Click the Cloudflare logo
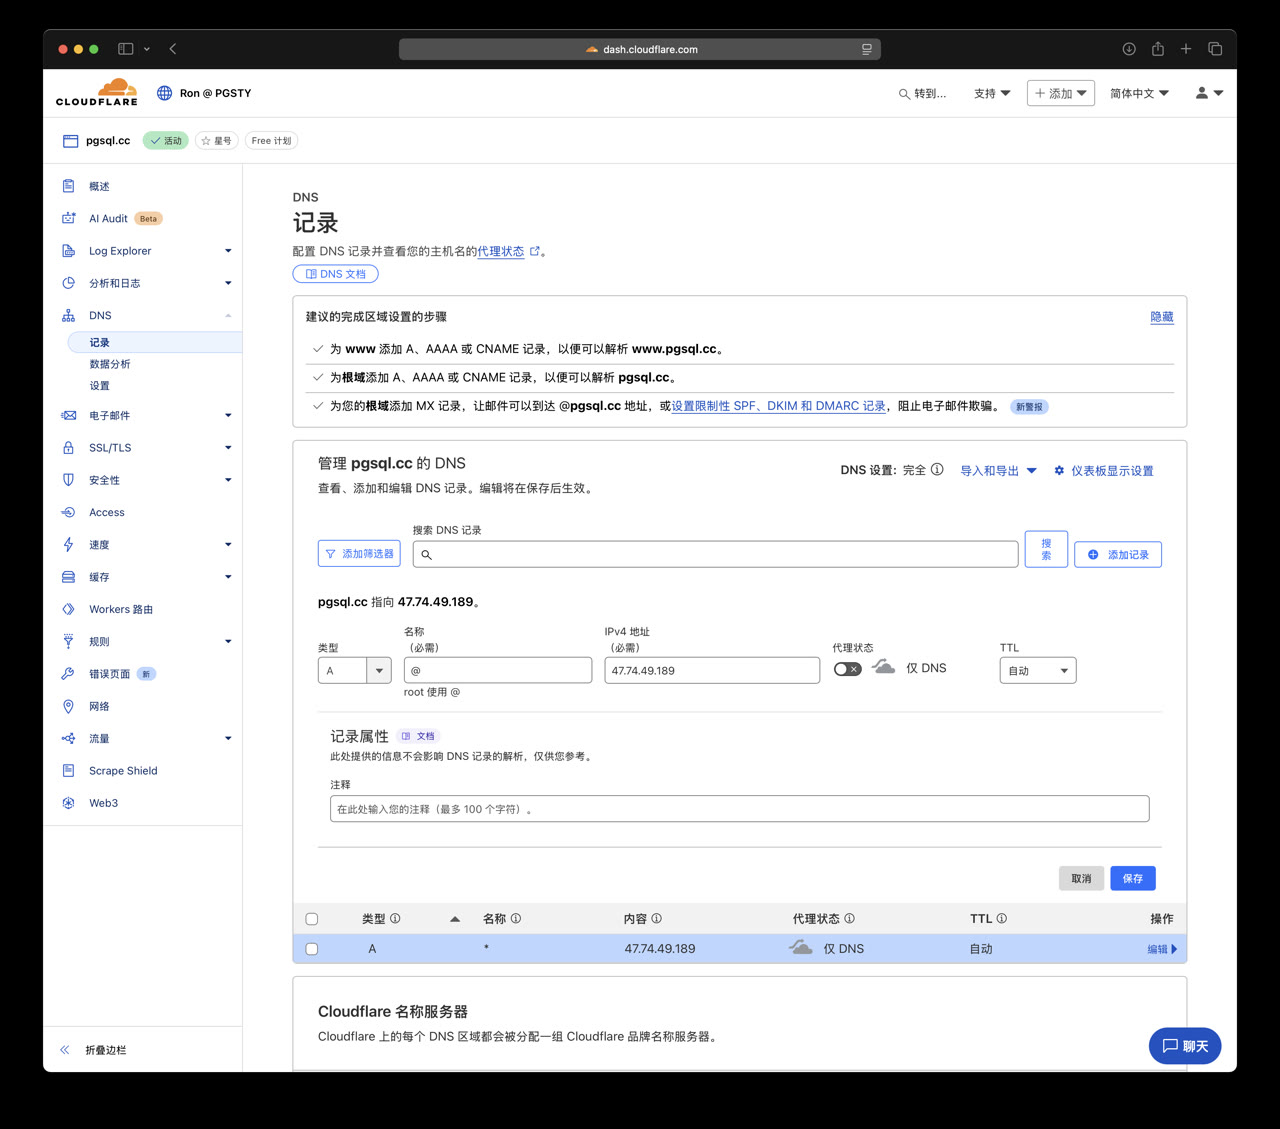This screenshot has width=1280, height=1129. click(97, 92)
